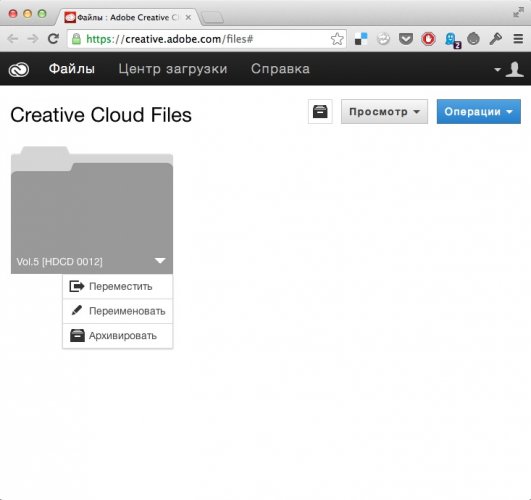The width and height of the screenshot is (531, 500).
Task: Toggle the folder's white arrow menu
Action: (x=160, y=261)
